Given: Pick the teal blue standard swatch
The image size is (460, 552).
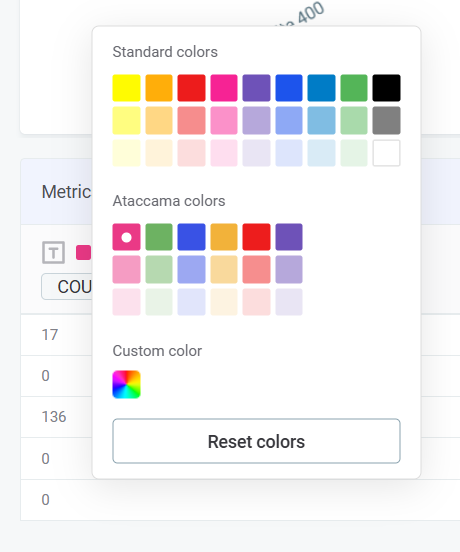Looking at the screenshot, I should click(321, 88).
